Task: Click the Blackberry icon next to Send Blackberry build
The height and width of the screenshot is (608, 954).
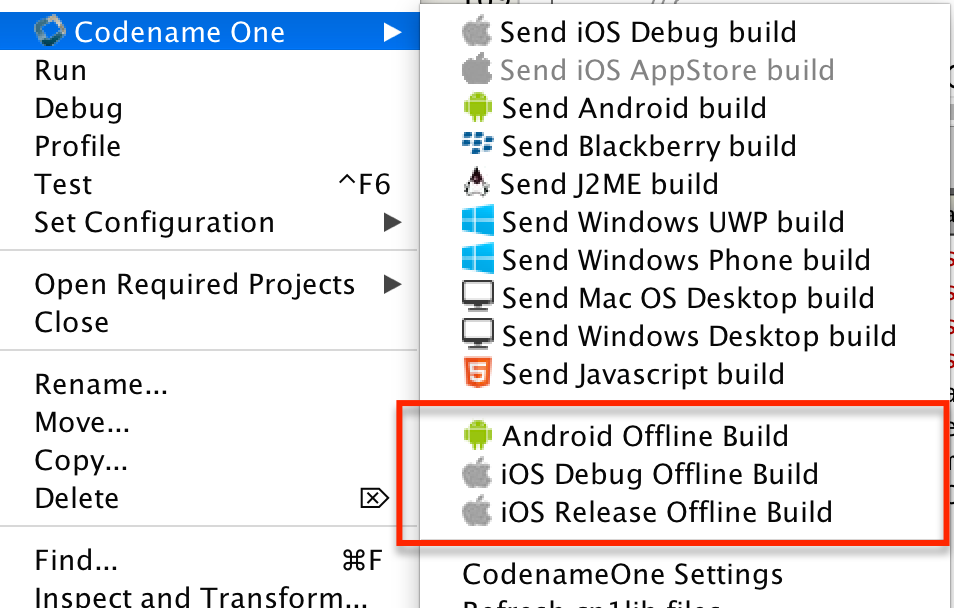Action: tap(477, 146)
